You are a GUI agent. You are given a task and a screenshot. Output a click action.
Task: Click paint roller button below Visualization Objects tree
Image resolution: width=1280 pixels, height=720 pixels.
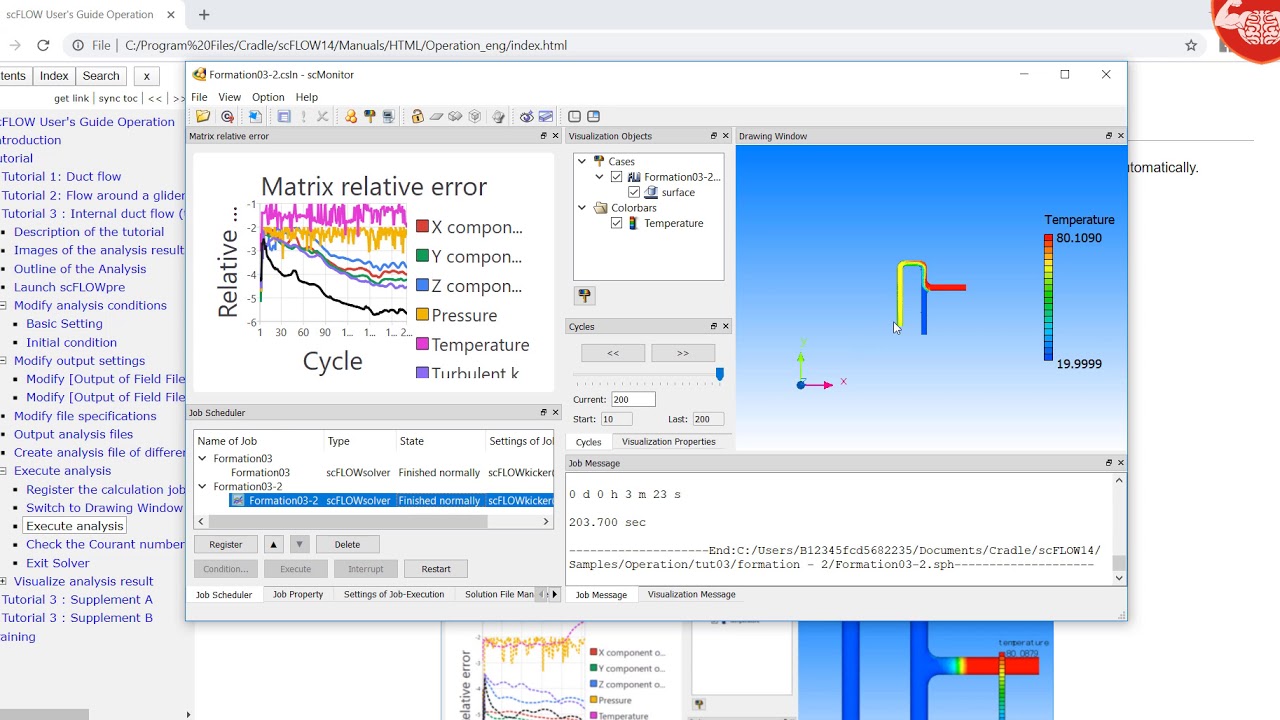[585, 295]
